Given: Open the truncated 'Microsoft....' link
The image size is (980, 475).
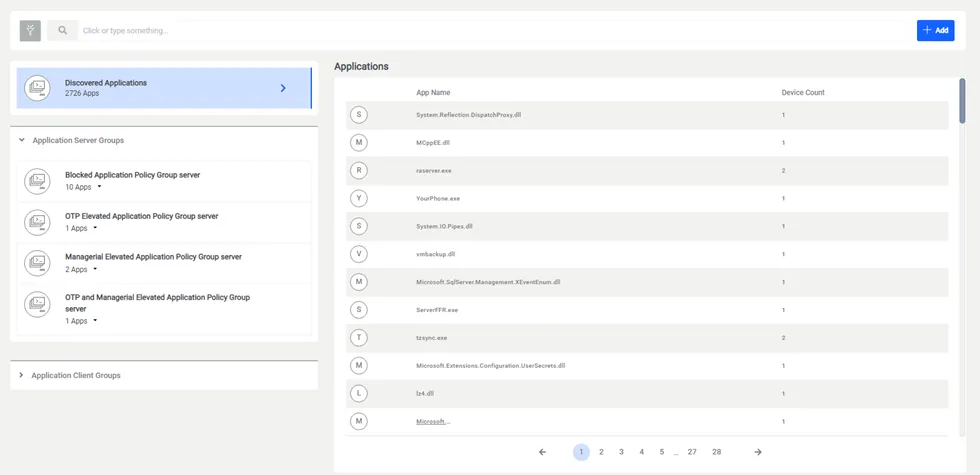Looking at the screenshot, I should coord(433,422).
